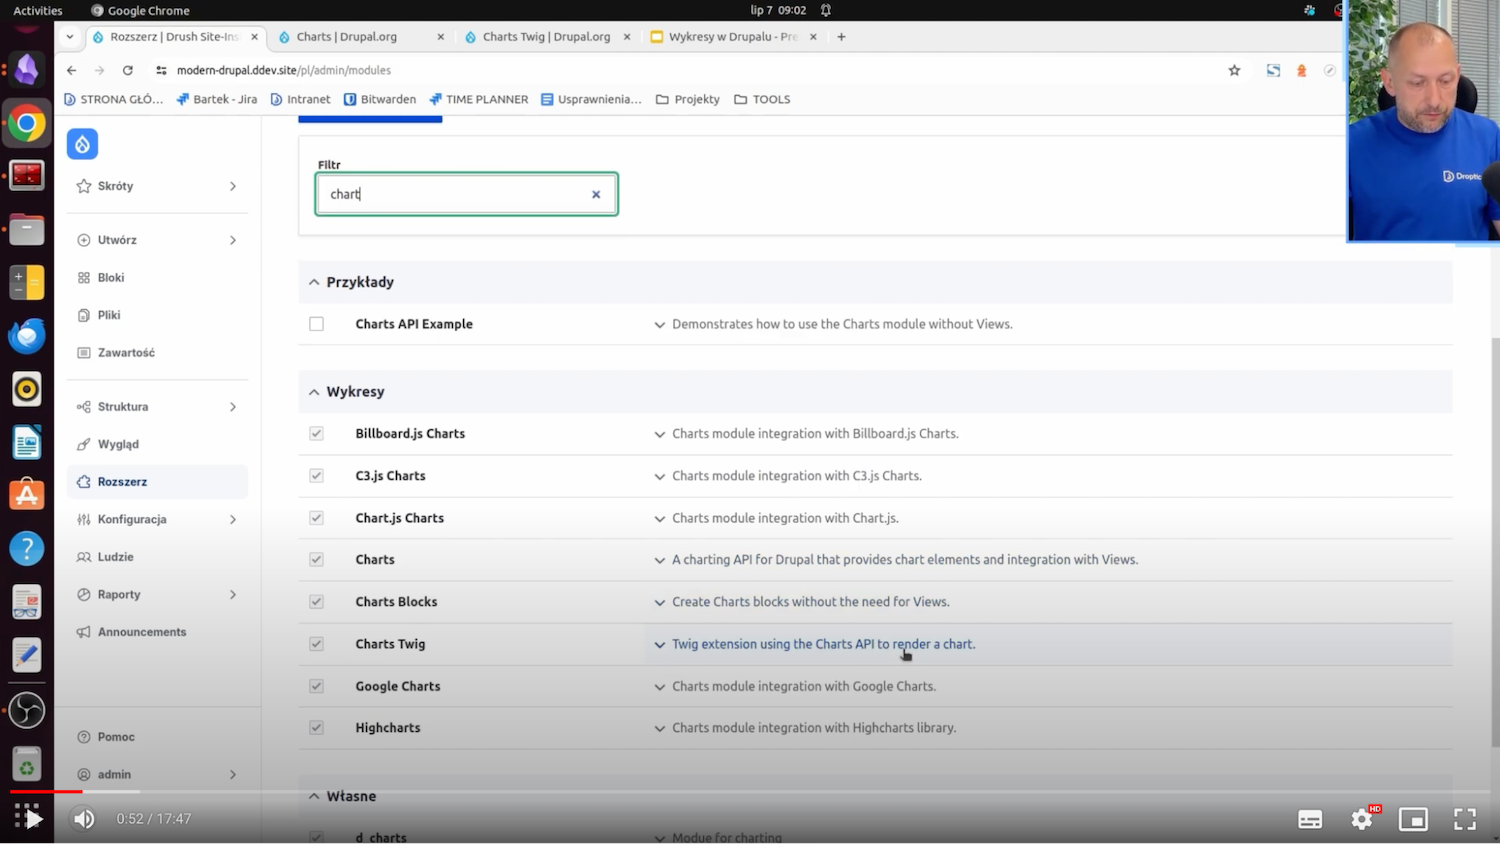Viewport: 1500px width, 844px height.
Task: Expand Charts API Example description
Action: point(659,325)
